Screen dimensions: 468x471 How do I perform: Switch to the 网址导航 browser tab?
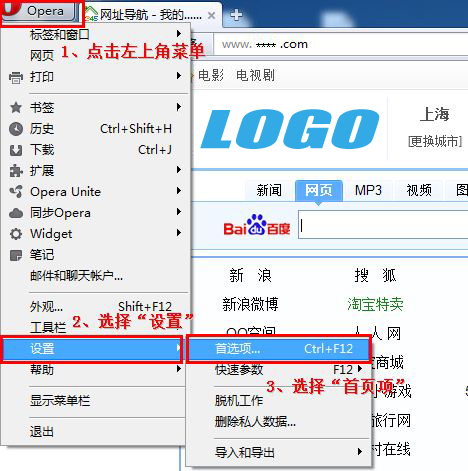(151, 15)
